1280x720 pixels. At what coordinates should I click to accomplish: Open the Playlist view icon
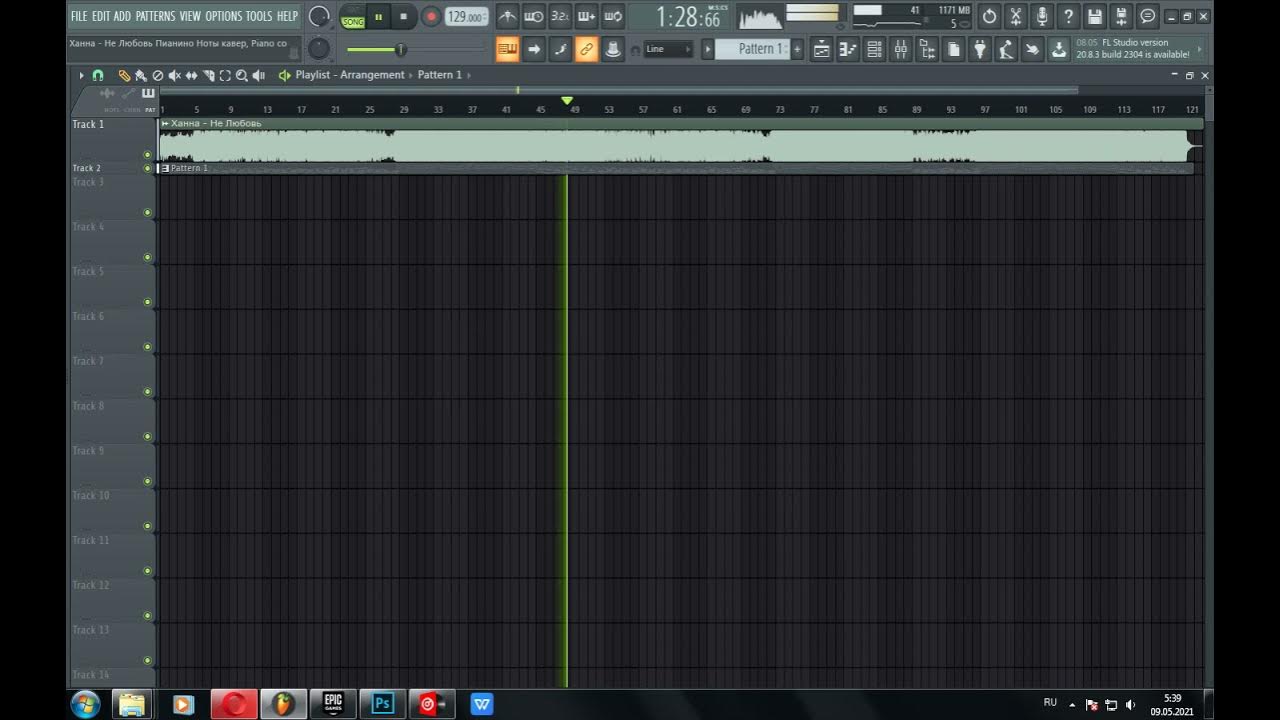pos(822,49)
